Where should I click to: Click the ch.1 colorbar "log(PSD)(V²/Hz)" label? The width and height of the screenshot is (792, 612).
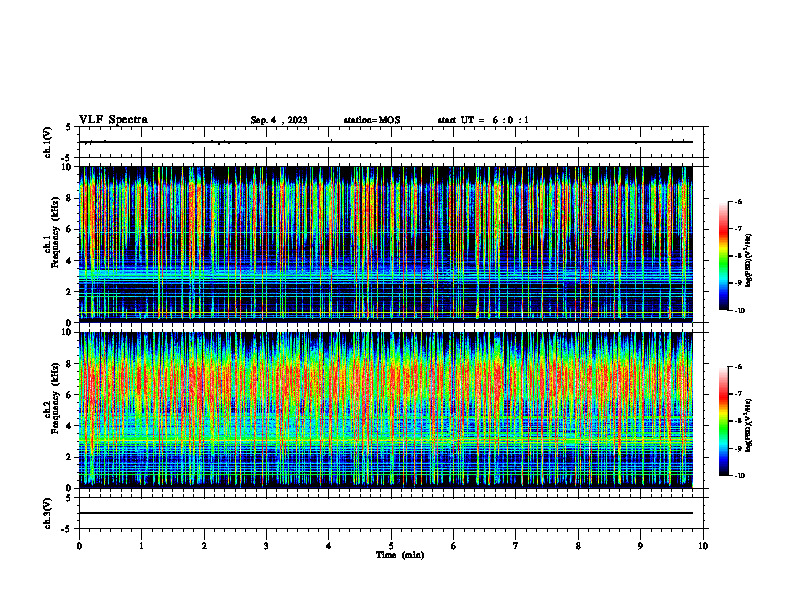749,261
